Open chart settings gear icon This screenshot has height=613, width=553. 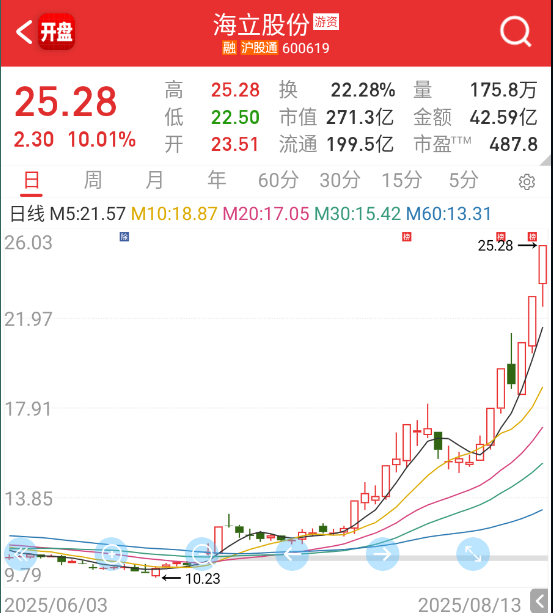point(526,182)
